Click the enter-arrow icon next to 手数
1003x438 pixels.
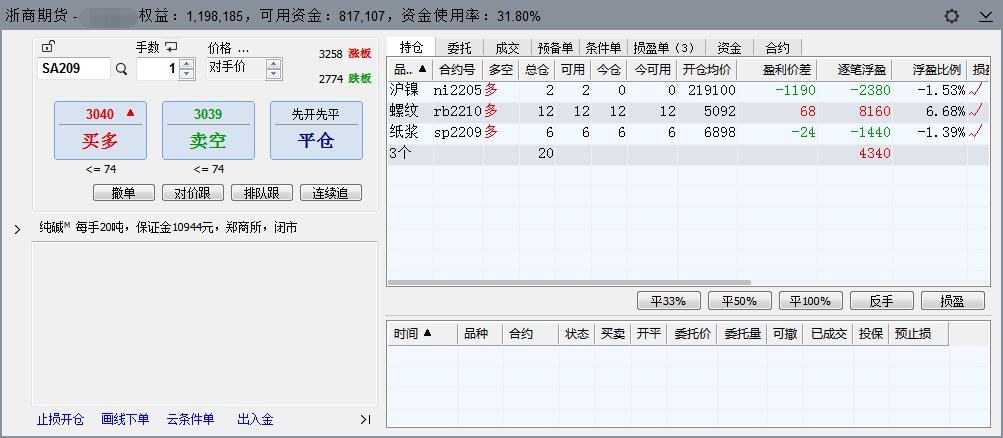tap(171, 47)
